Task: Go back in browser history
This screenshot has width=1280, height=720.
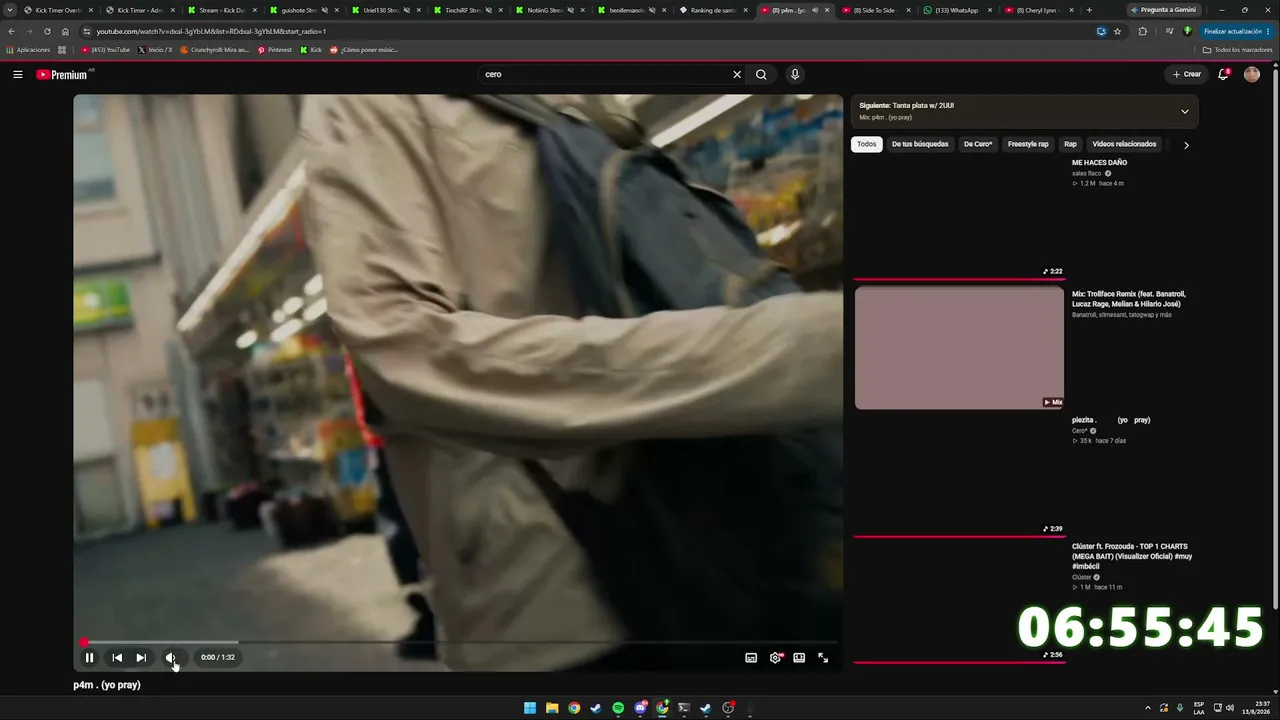Action: click(11, 31)
